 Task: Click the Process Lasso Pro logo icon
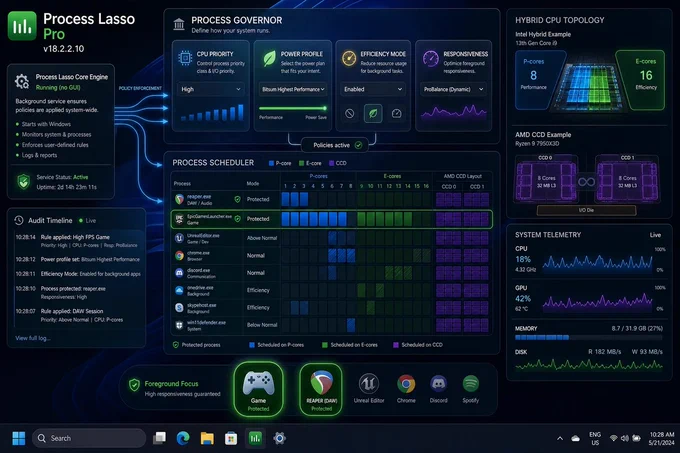[x=22, y=26]
